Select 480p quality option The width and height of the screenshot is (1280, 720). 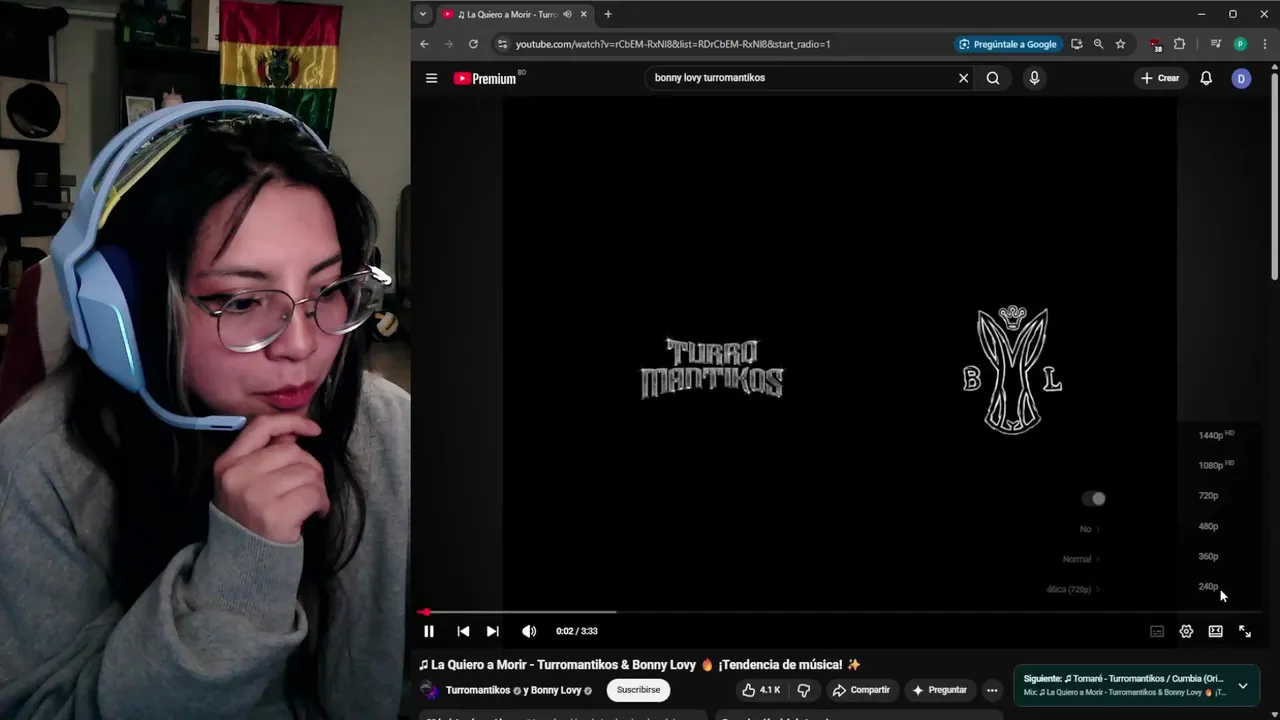coord(1209,526)
